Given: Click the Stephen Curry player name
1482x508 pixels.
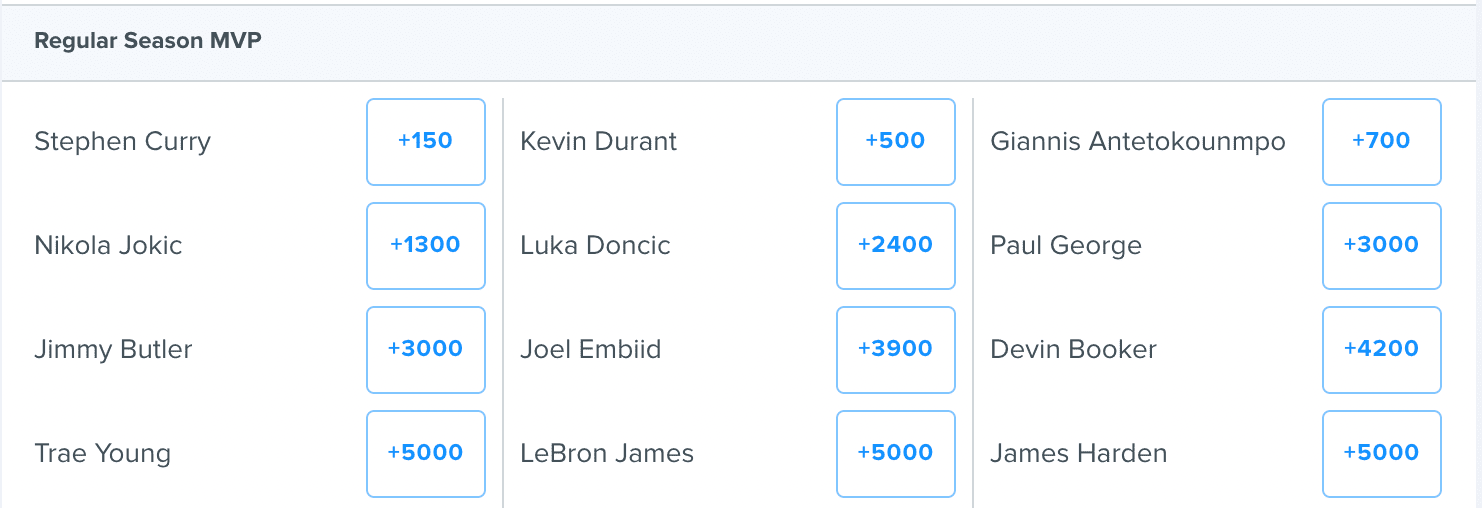Looking at the screenshot, I should pyautogui.click(x=123, y=143).
